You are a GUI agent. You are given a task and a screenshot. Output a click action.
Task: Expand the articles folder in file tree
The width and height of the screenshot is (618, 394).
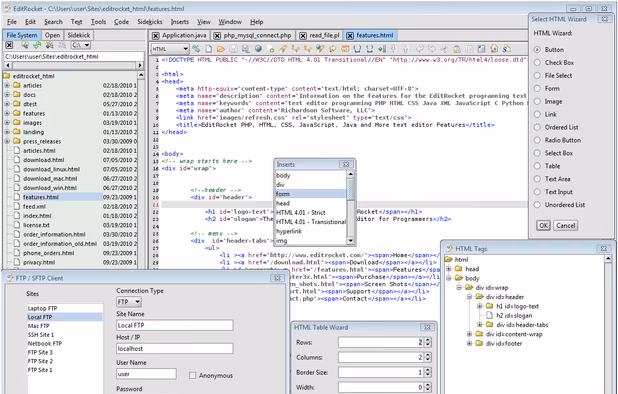[x=7, y=85]
